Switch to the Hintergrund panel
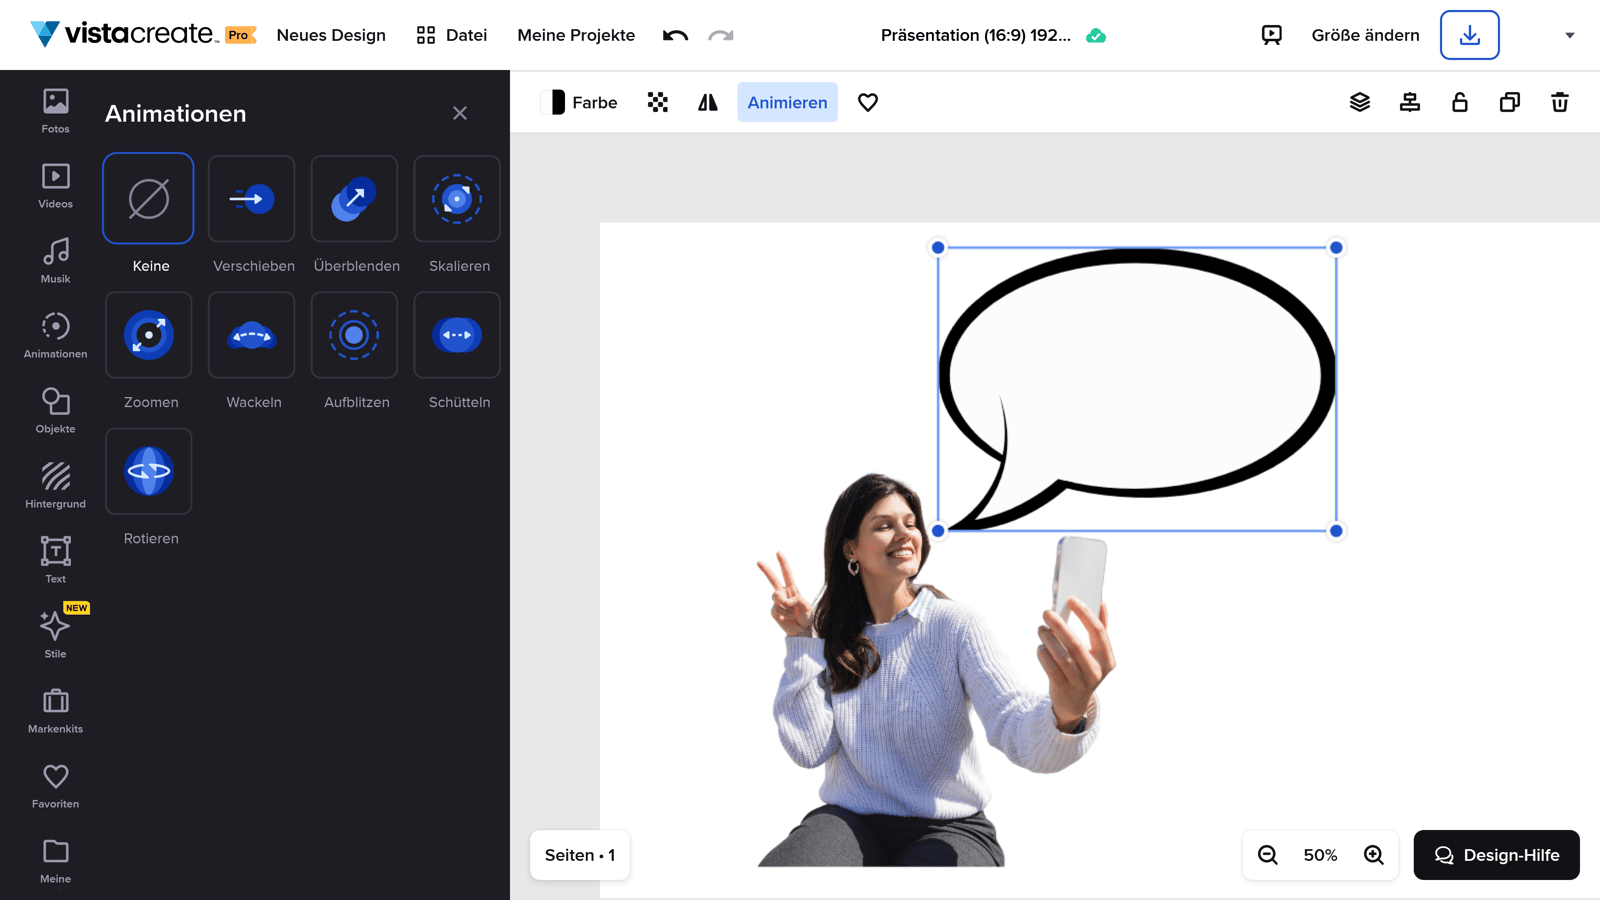Screen dimensions: 1600x900 (55, 485)
